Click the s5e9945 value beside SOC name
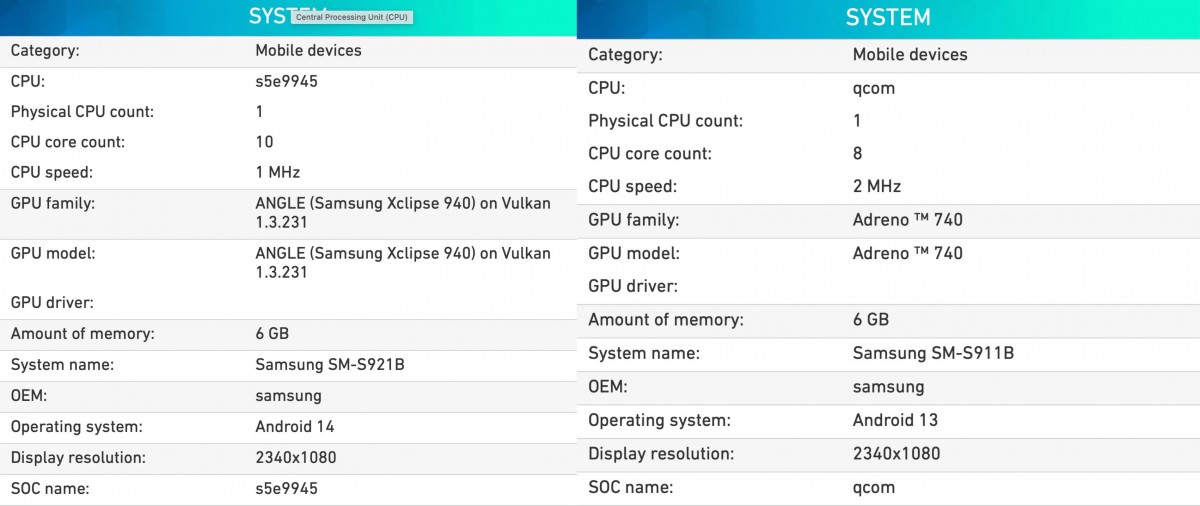This screenshot has height=506, width=1200. 286,489
